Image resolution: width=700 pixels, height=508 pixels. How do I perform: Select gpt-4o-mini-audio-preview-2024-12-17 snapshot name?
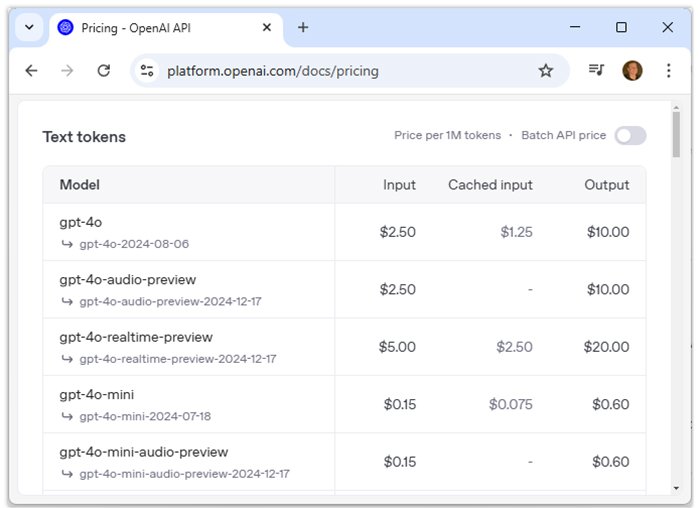[185, 474]
